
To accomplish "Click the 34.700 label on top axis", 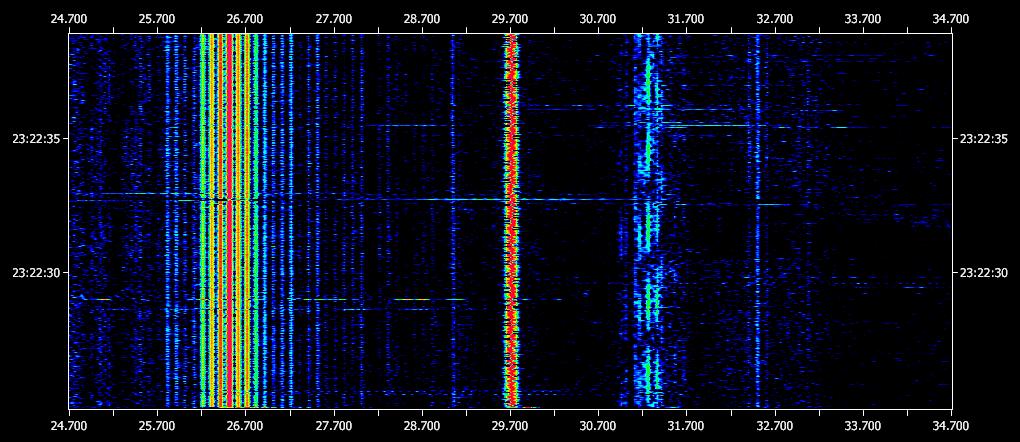I will click(x=951, y=18).
